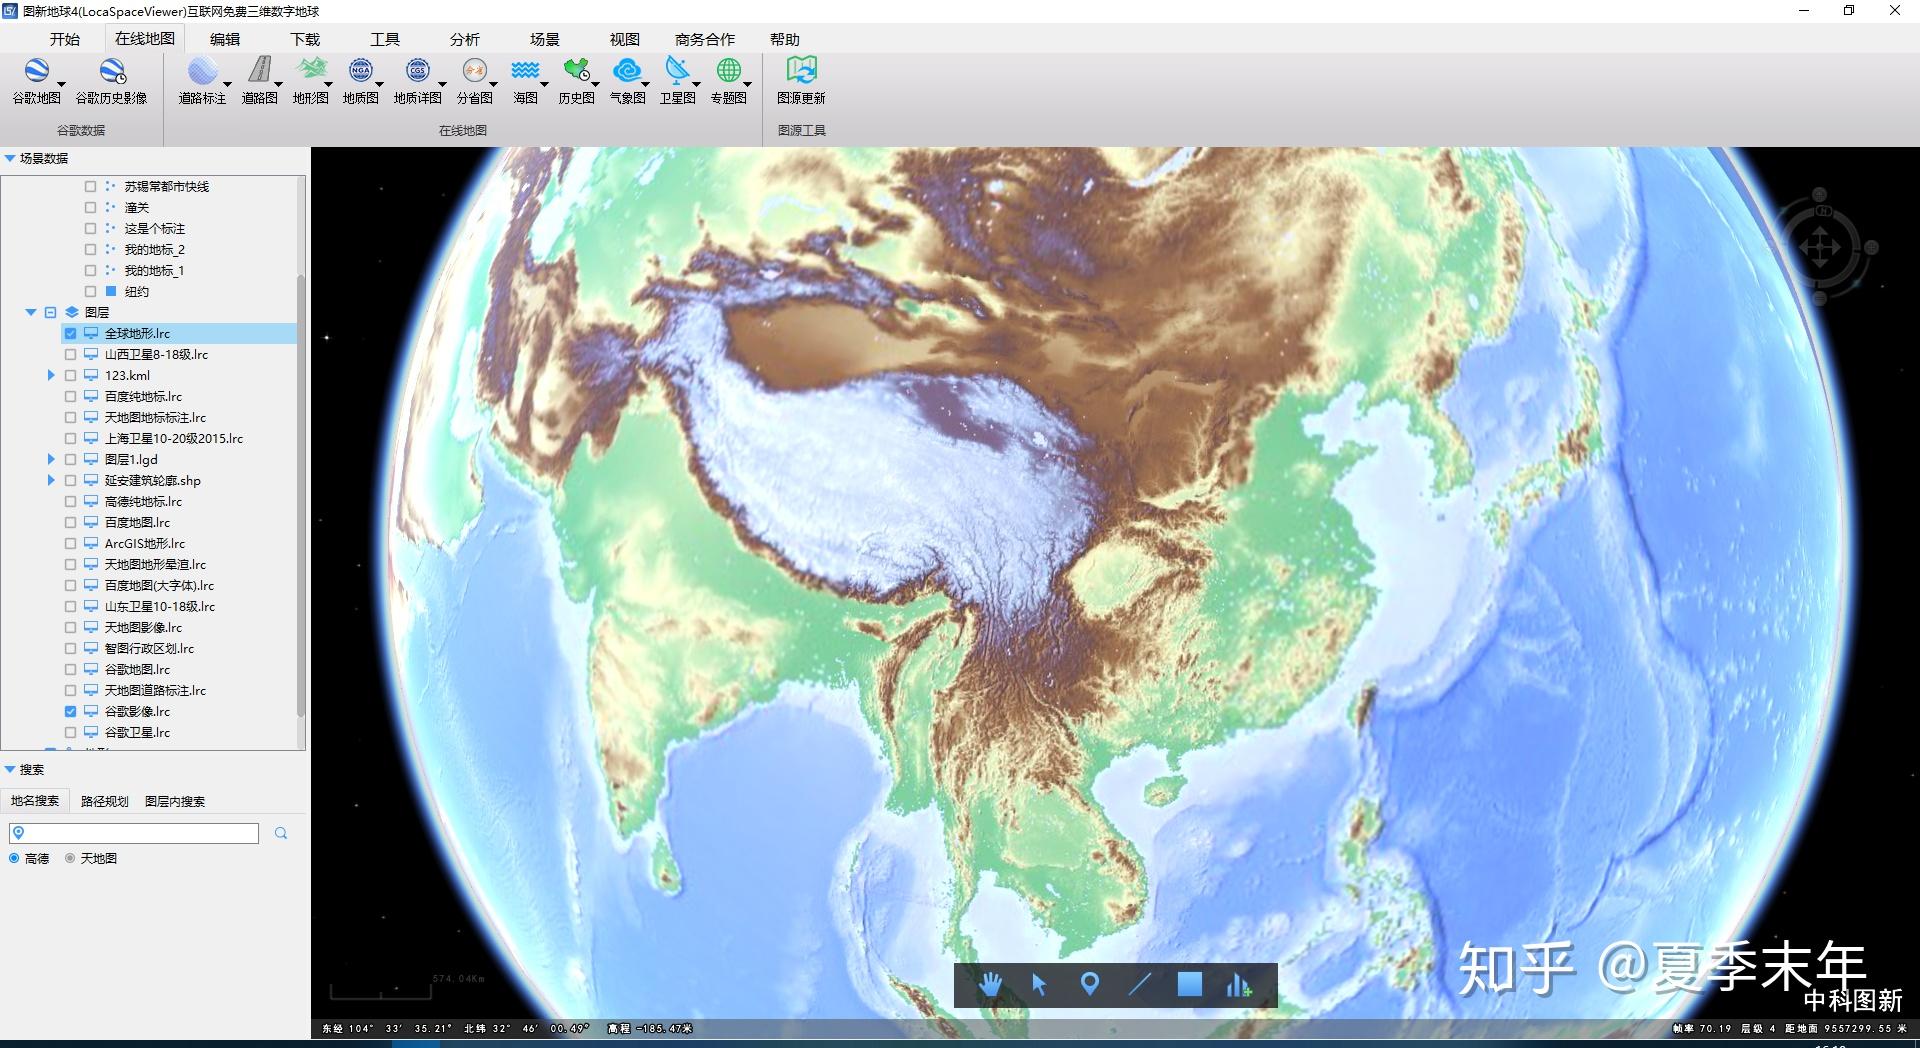Select the 道路图 road map icon
Image resolution: width=1920 pixels, height=1048 pixels.
point(259,80)
